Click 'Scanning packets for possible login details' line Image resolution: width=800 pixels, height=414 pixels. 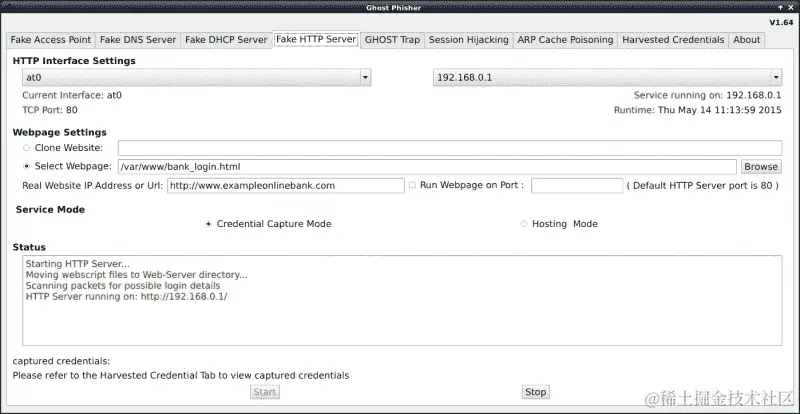(123, 286)
